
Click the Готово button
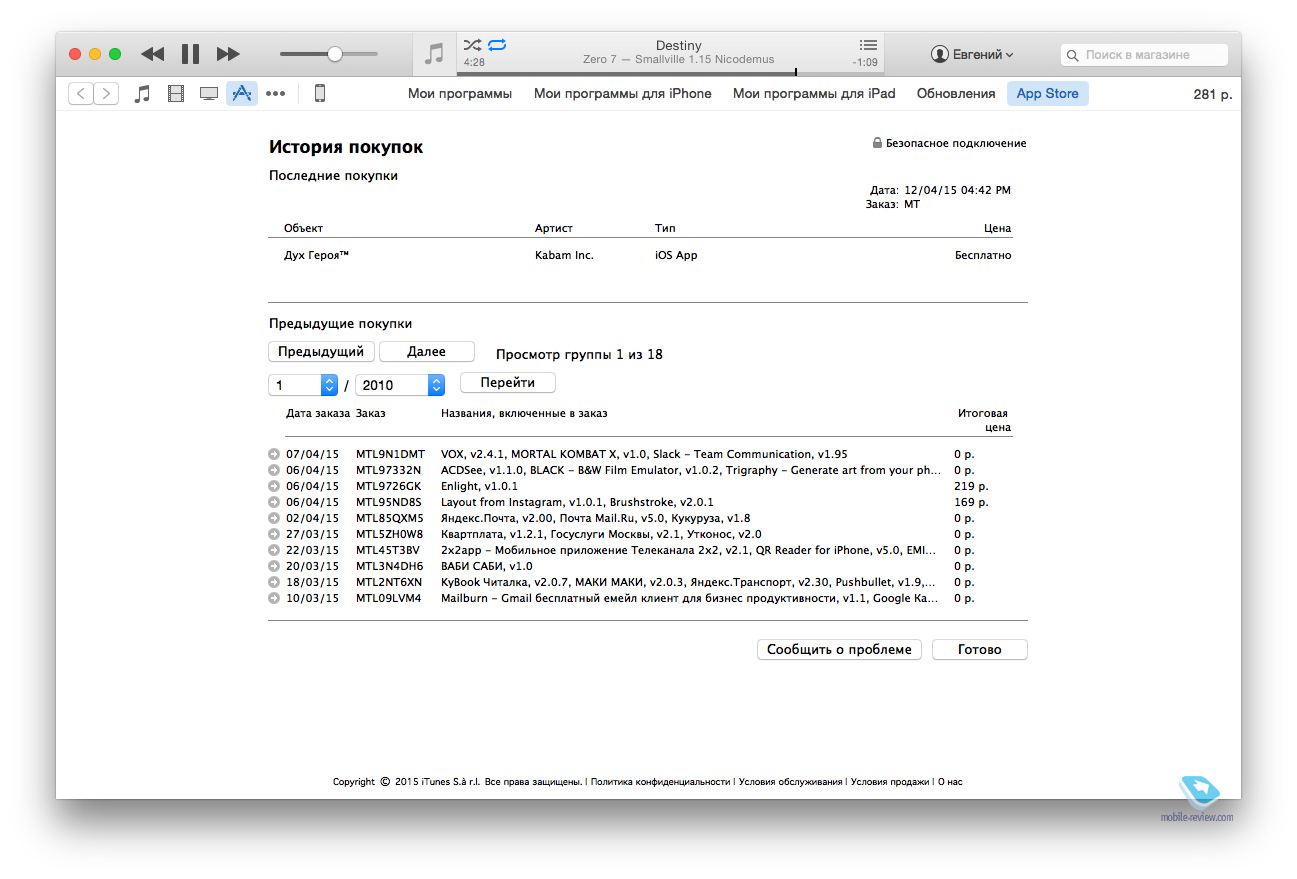pyautogui.click(x=980, y=650)
